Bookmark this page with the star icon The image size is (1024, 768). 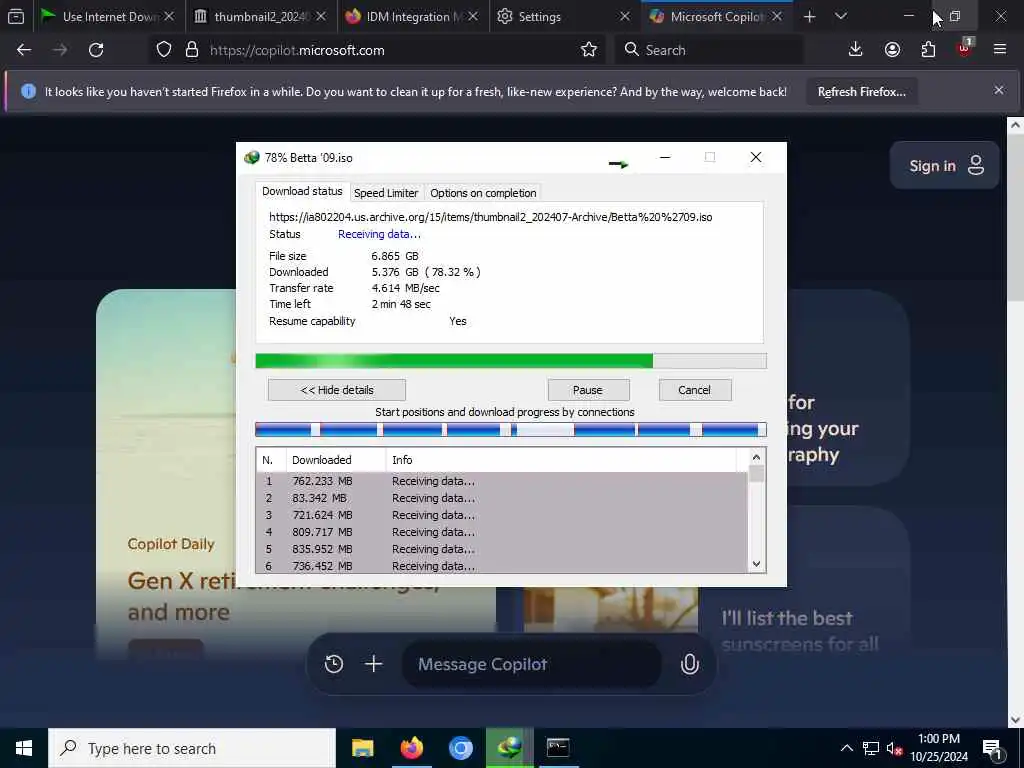[588, 50]
